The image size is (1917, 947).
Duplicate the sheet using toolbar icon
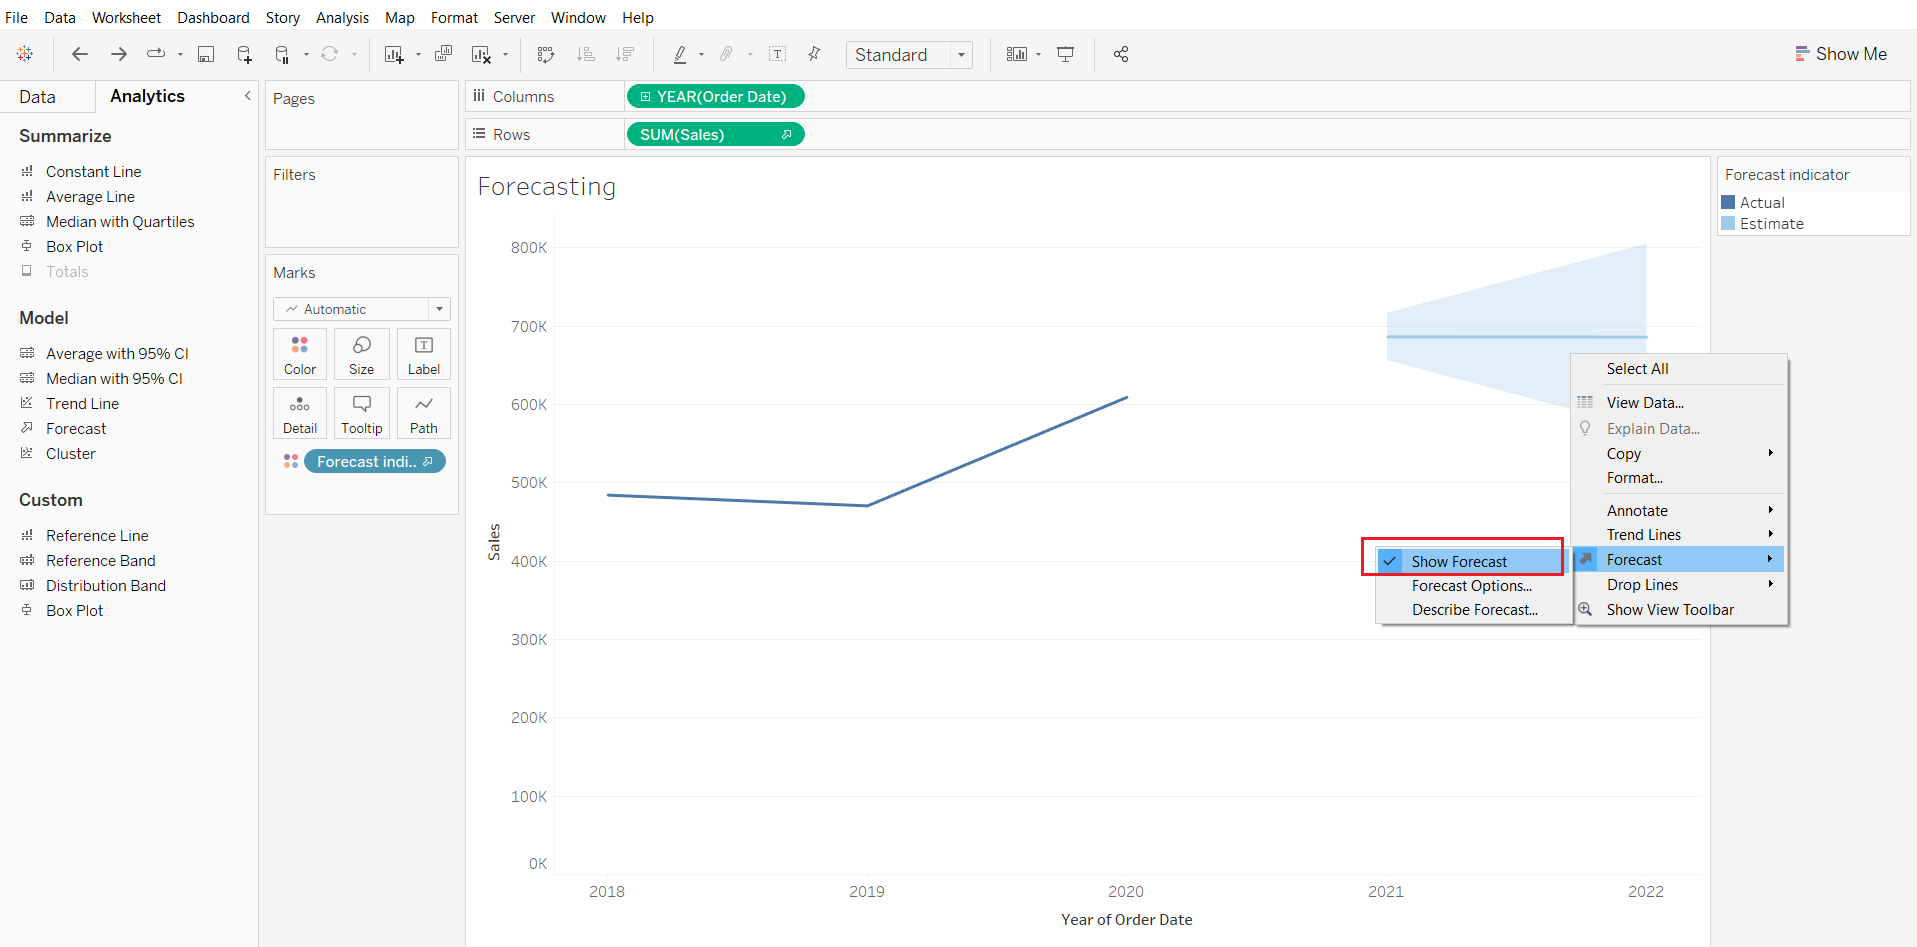443,54
